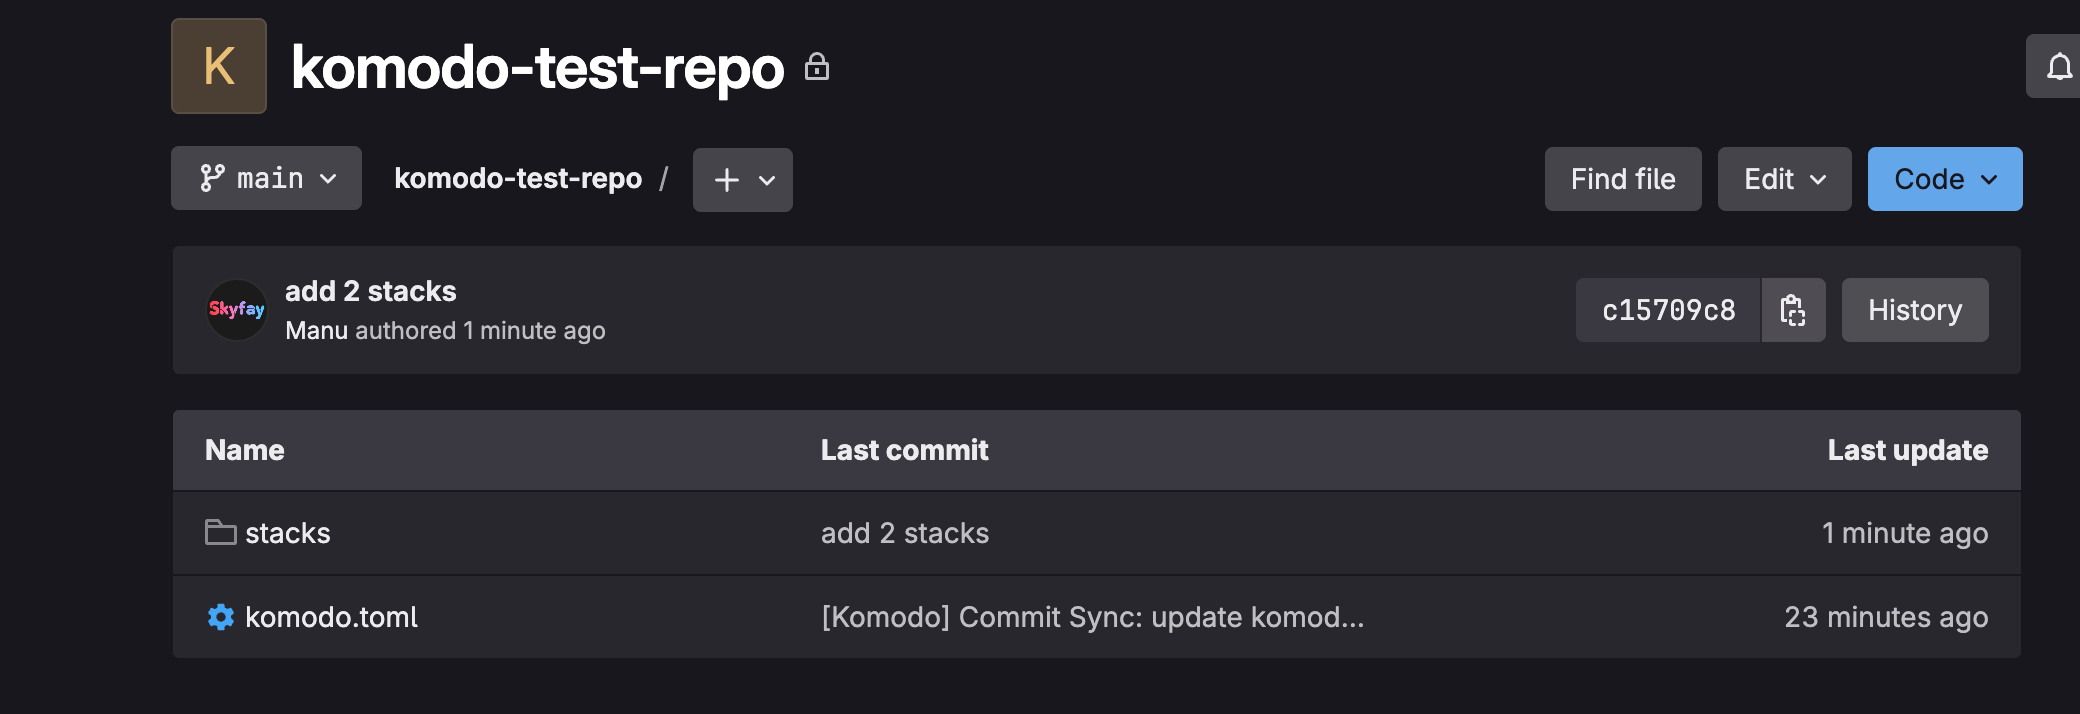This screenshot has width=2080, height=714.
Task: Click the private lock icon by title
Action: (817, 67)
